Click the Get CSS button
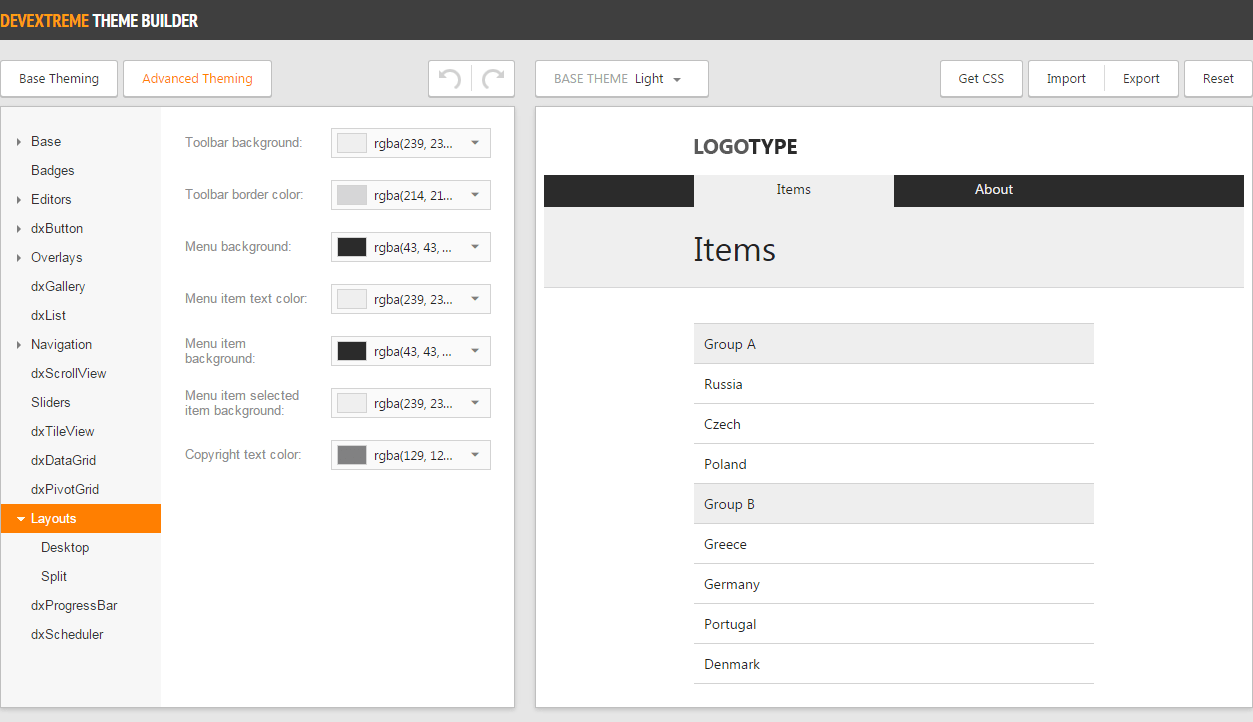Viewport: 1253px width, 722px height. (981, 79)
